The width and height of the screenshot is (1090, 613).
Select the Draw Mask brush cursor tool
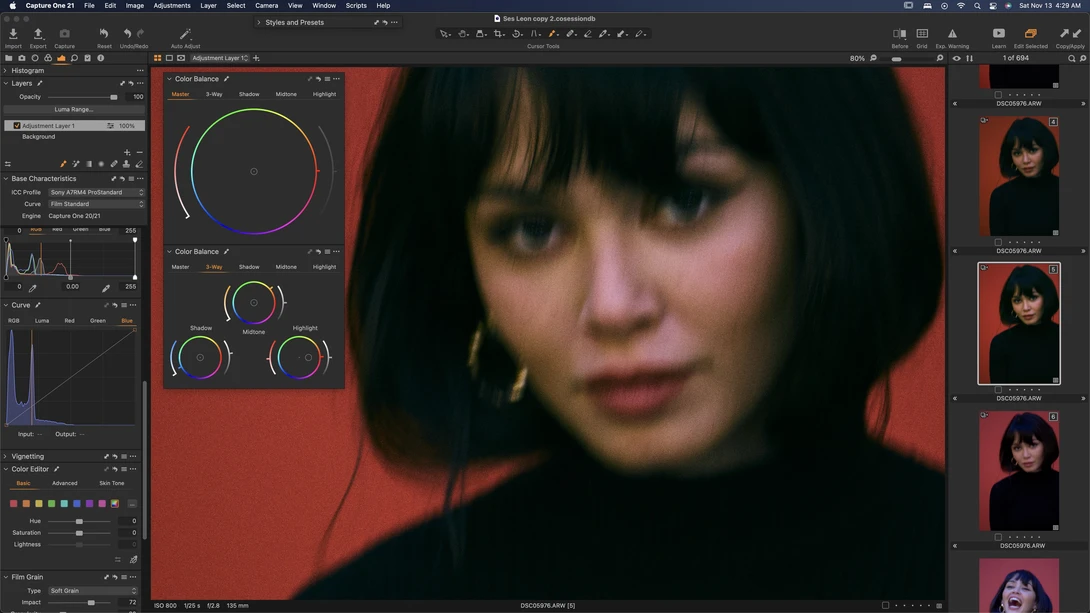[553, 33]
